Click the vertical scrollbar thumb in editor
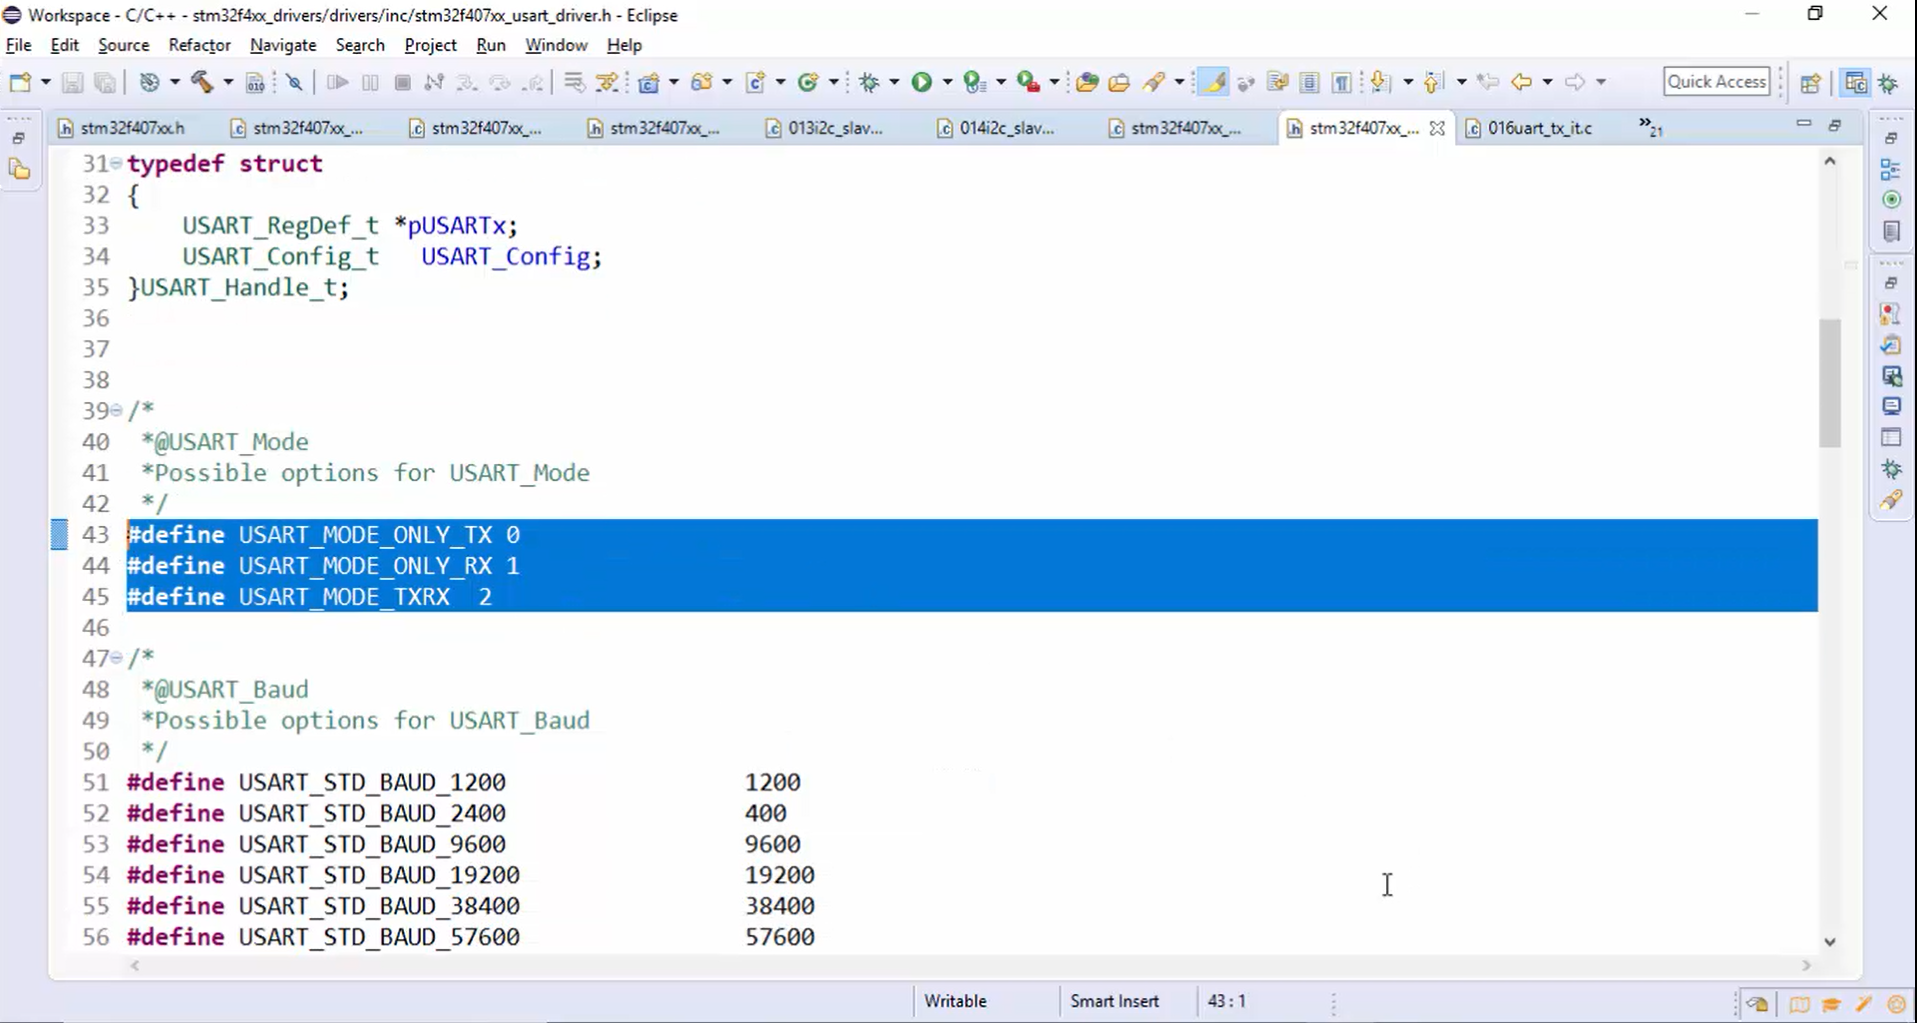This screenshot has height=1023, width=1917. point(1830,382)
